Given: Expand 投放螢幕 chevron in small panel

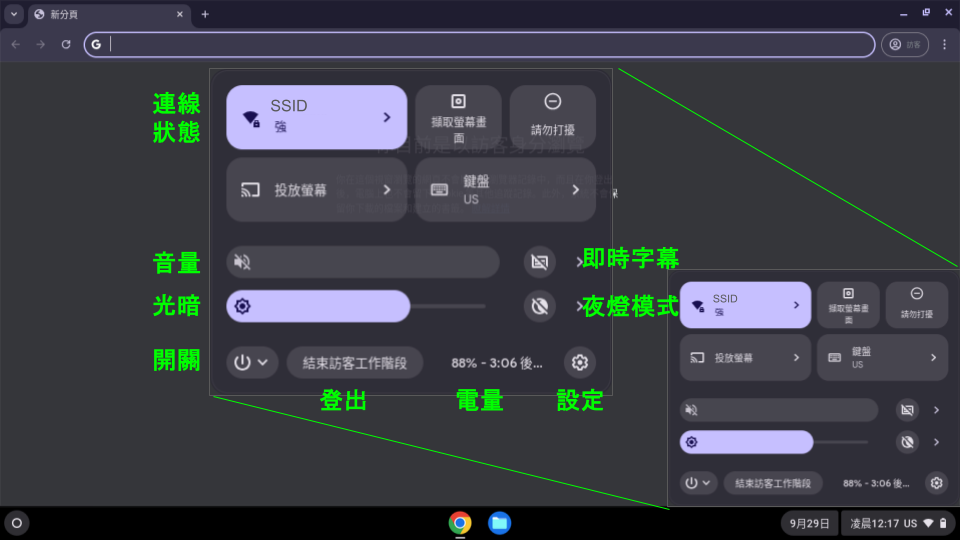Looking at the screenshot, I should [796, 358].
